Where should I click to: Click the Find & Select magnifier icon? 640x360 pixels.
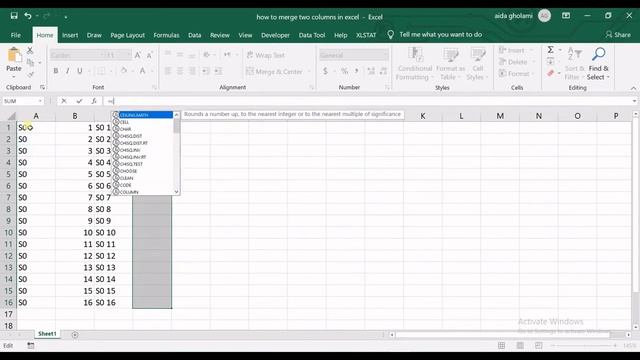point(599,54)
